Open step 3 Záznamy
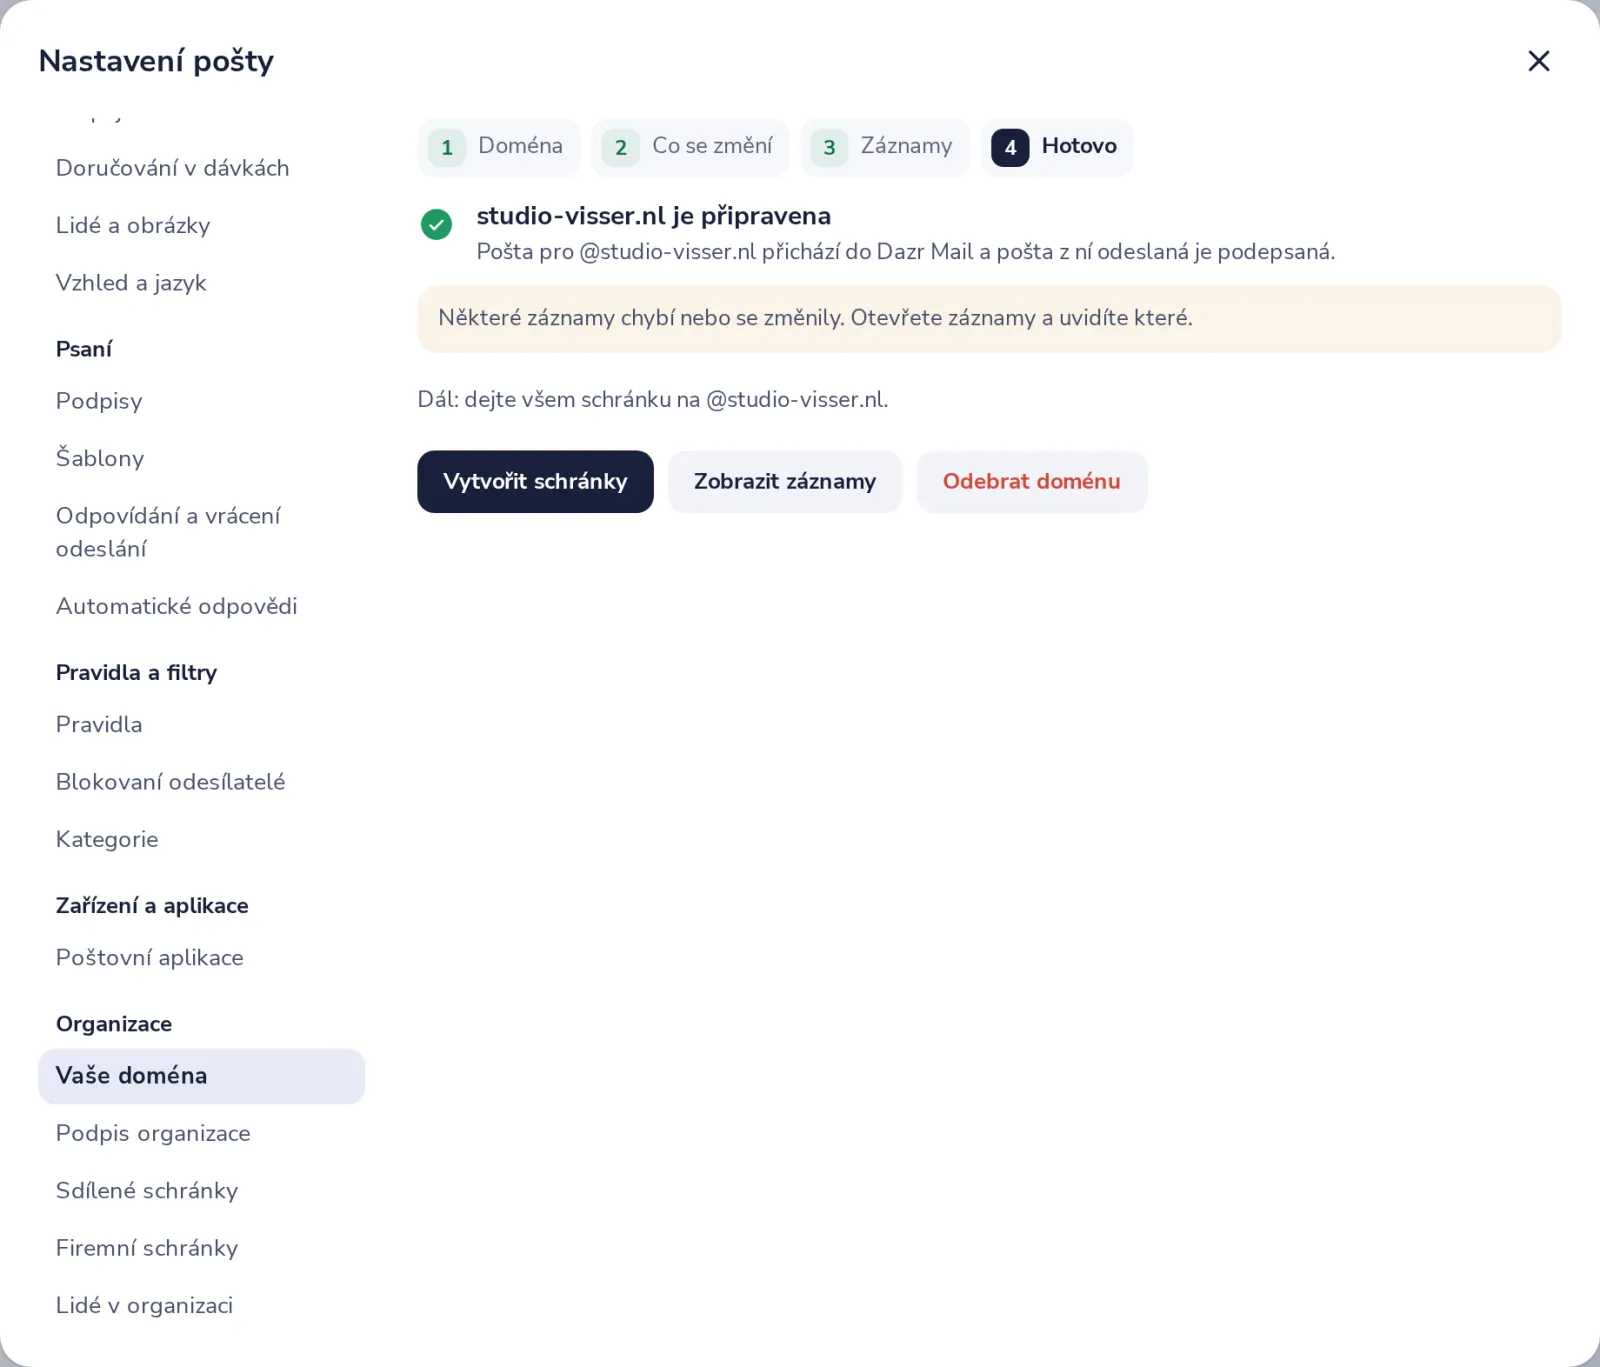The width and height of the screenshot is (1600, 1367). pyautogui.click(x=885, y=147)
